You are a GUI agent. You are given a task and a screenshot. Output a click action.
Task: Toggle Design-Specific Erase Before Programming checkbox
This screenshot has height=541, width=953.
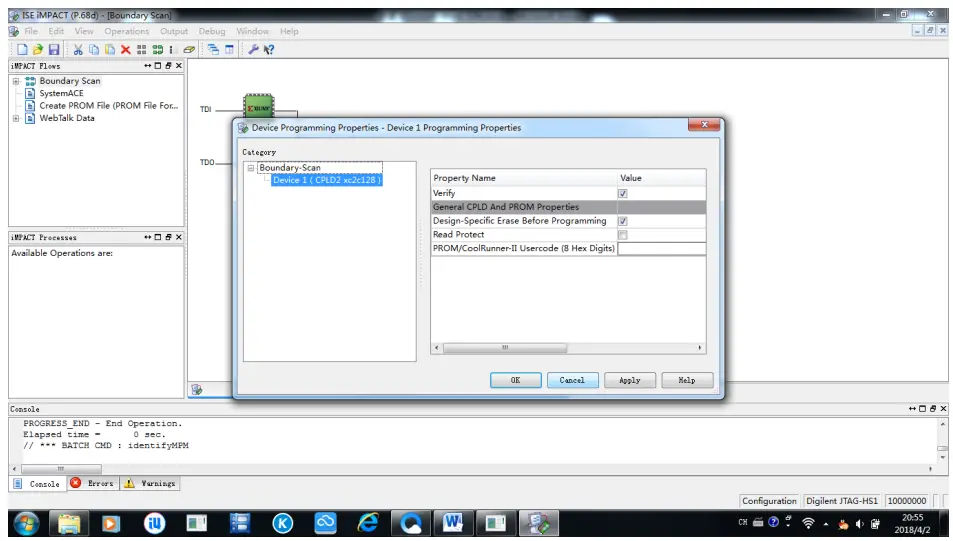pyautogui.click(x=622, y=221)
